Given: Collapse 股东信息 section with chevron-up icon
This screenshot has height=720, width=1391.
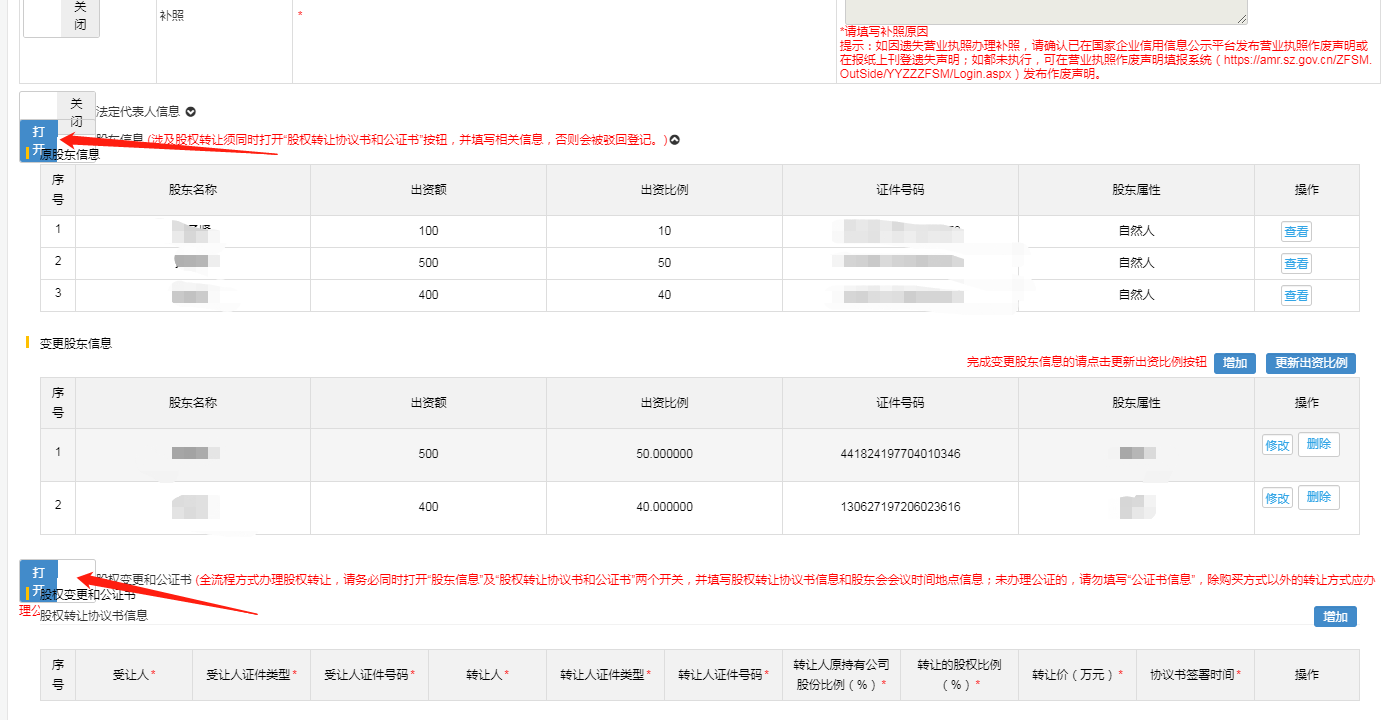Looking at the screenshot, I should pyautogui.click(x=675, y=140).
